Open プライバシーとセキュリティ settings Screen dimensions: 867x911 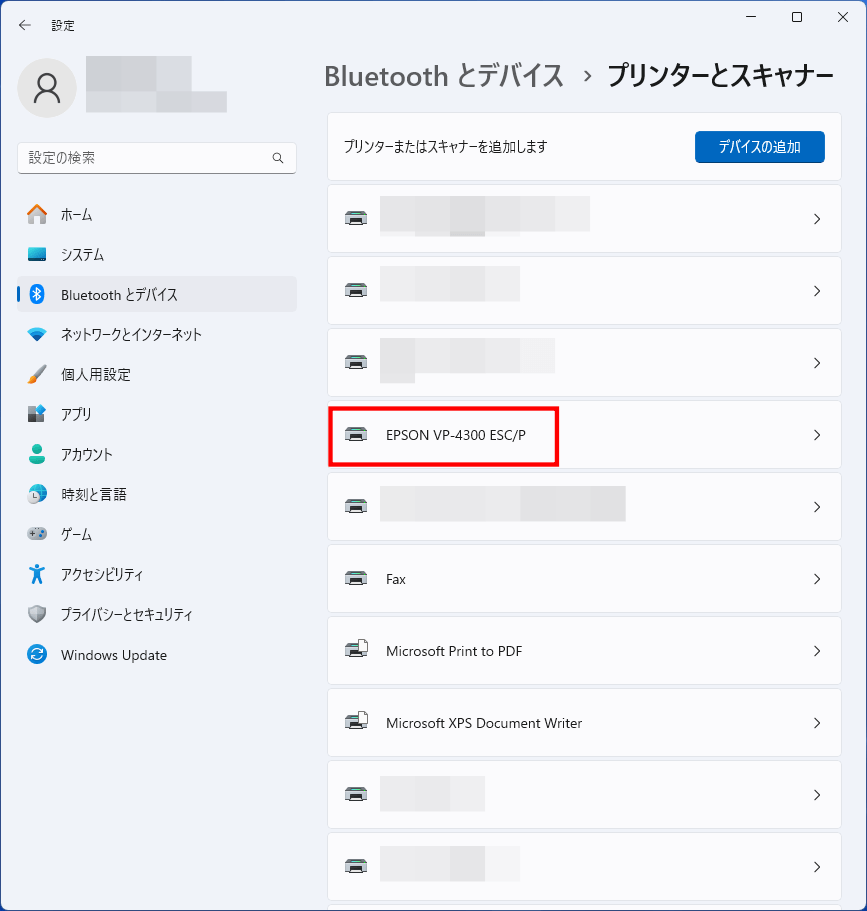pos(126,615)
